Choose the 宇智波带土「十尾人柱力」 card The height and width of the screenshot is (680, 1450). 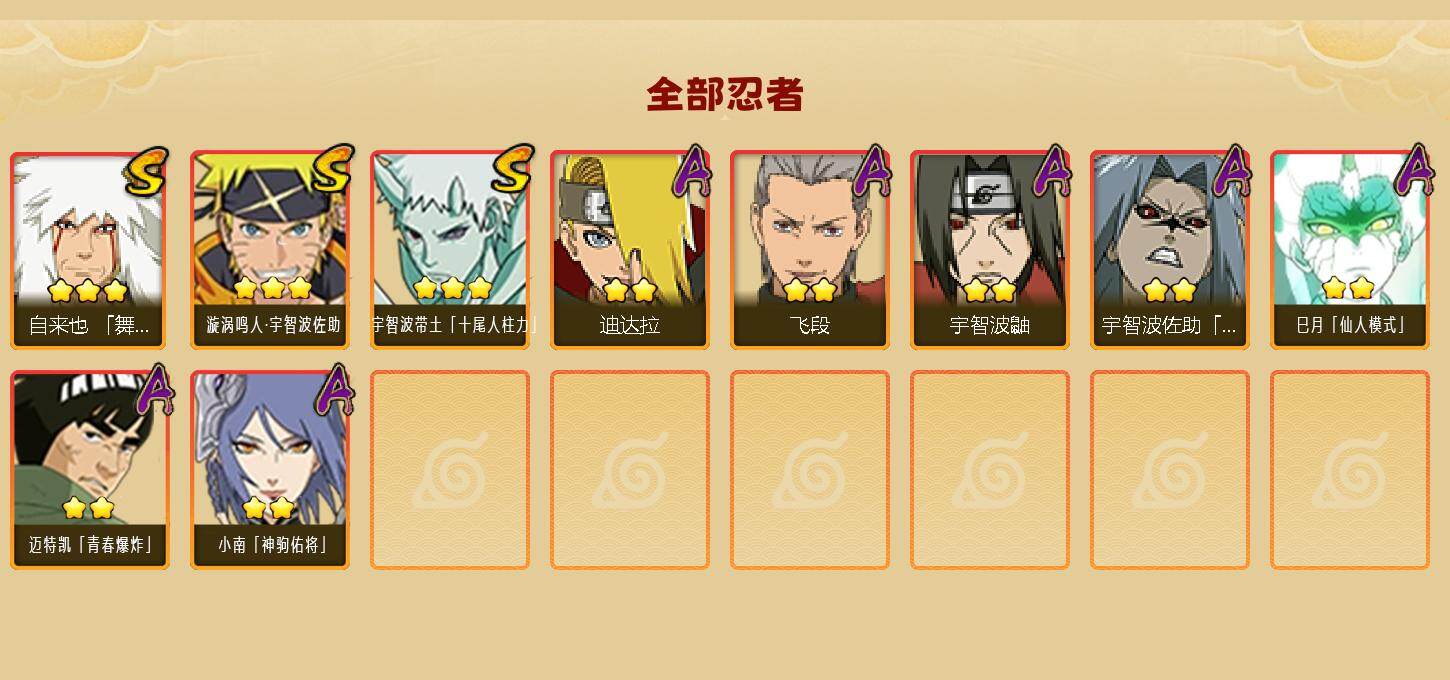click(x=450, y=250)
